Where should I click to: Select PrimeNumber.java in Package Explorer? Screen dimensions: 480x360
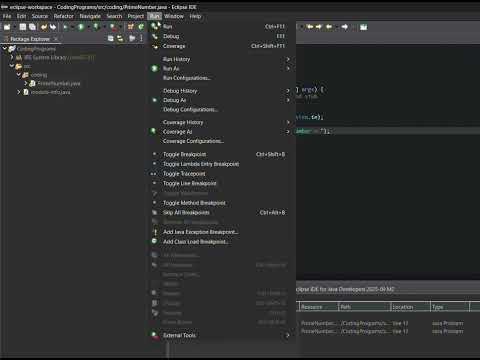[59, 83]
